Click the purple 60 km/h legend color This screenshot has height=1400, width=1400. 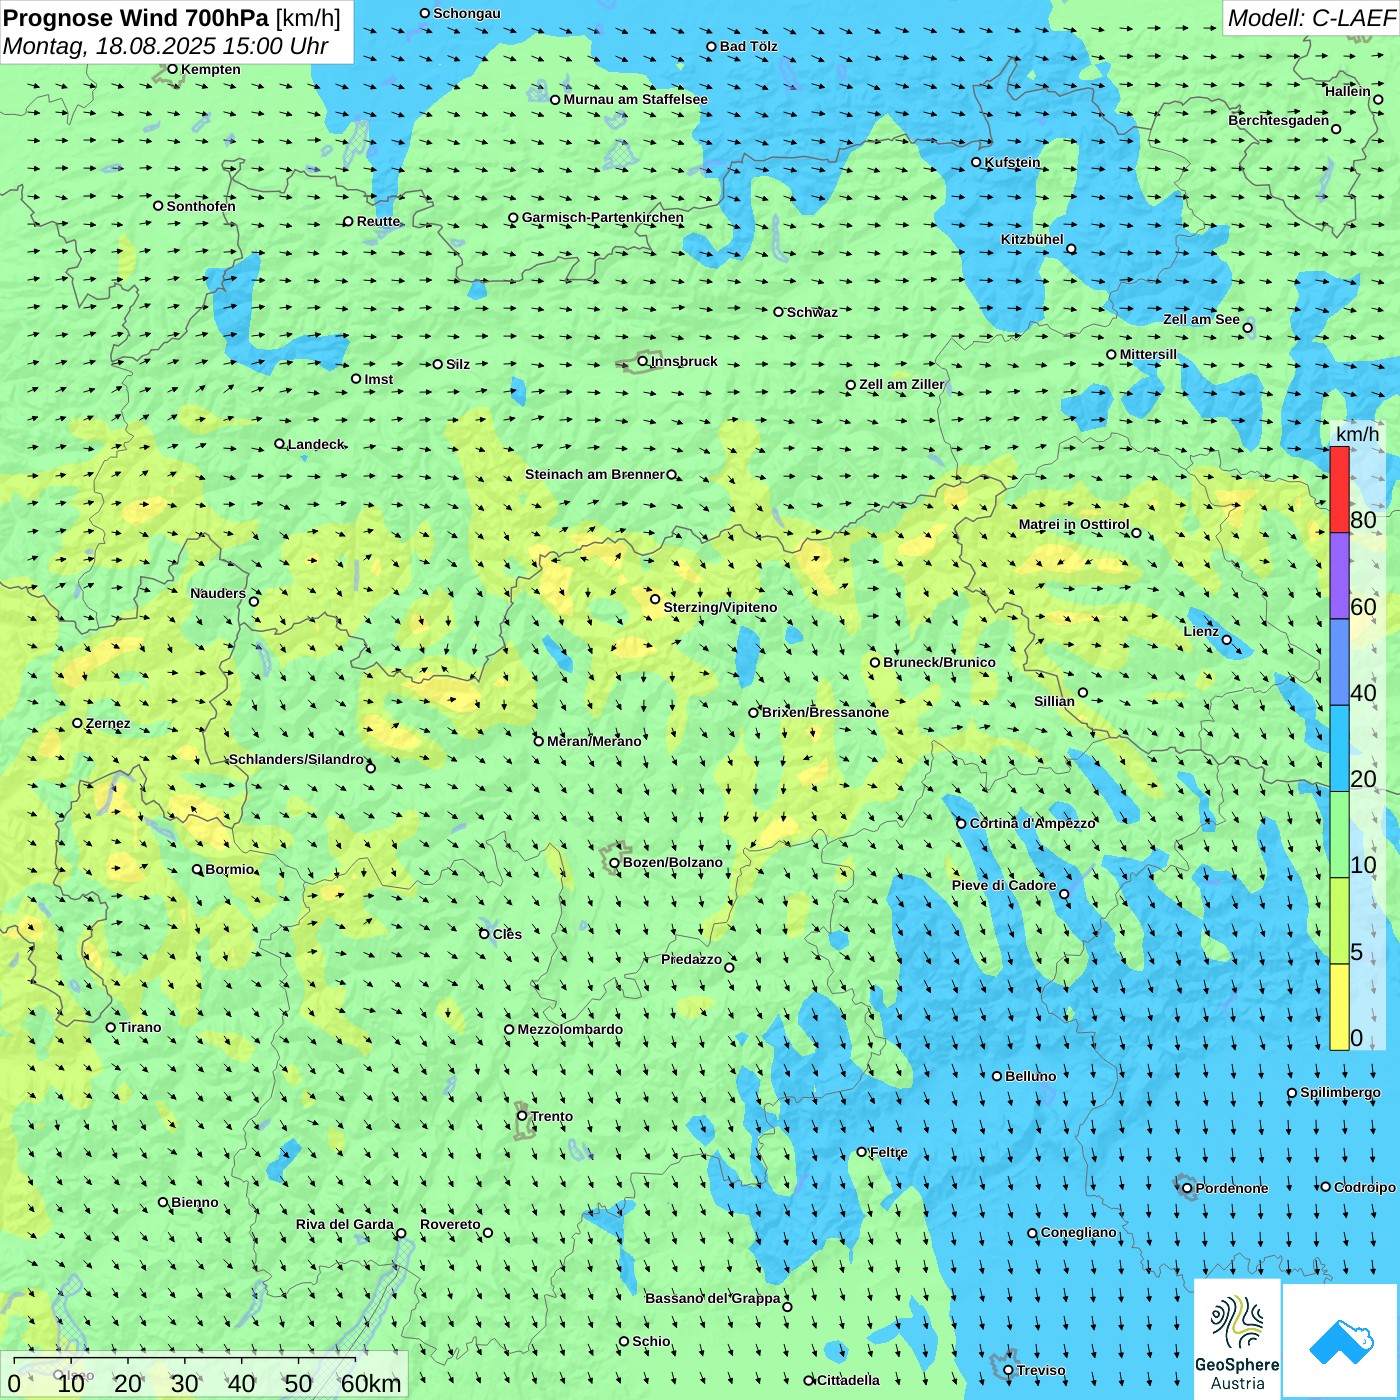pyautogui.click(x=1339, y=576)
